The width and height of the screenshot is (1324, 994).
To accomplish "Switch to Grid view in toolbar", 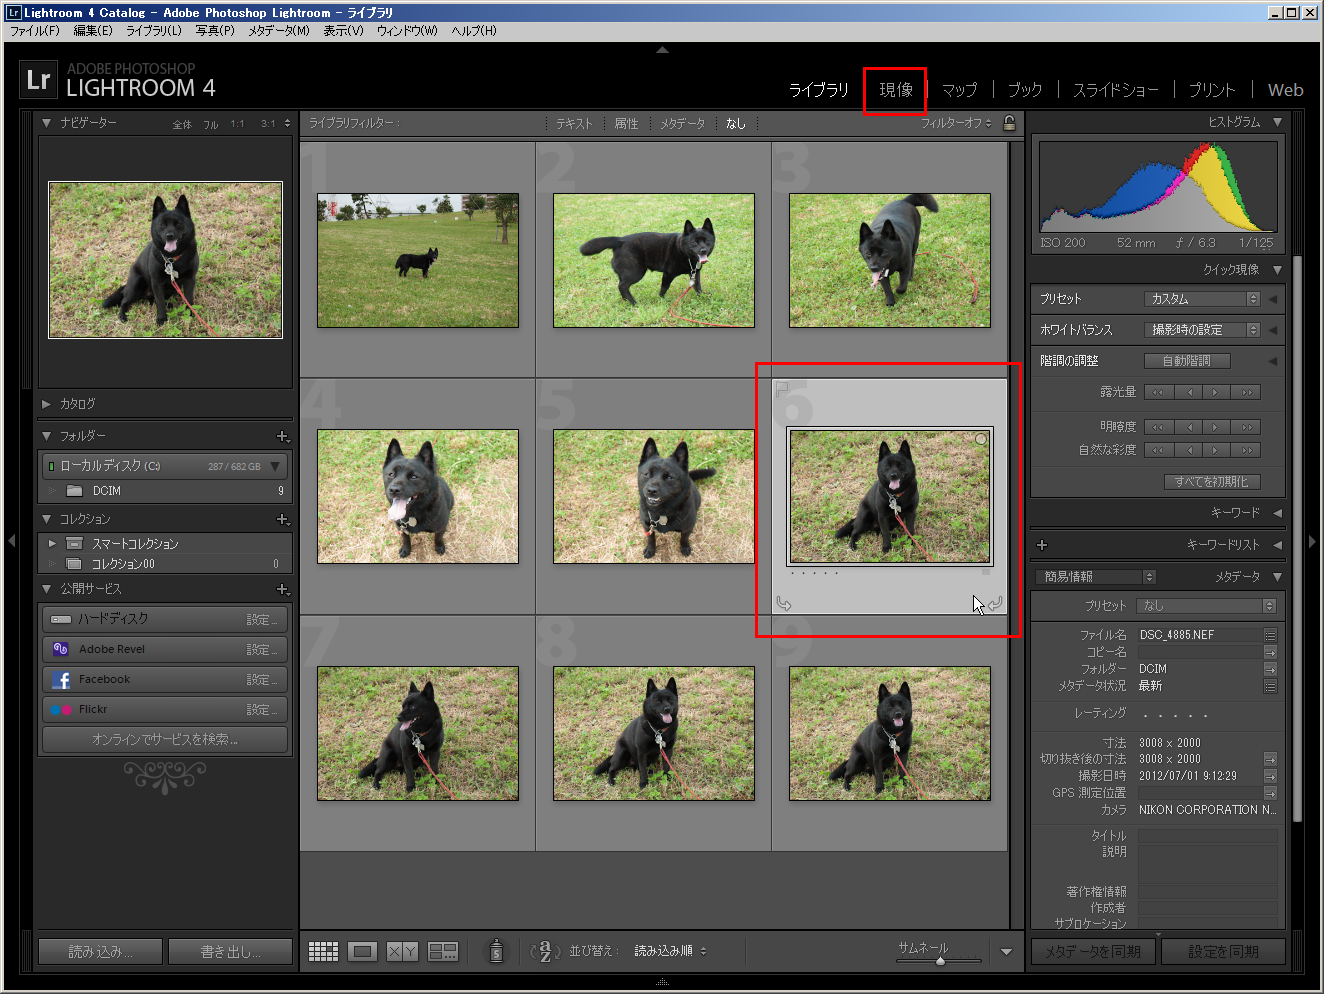I will pyautogui.click(x=323, y=951).
